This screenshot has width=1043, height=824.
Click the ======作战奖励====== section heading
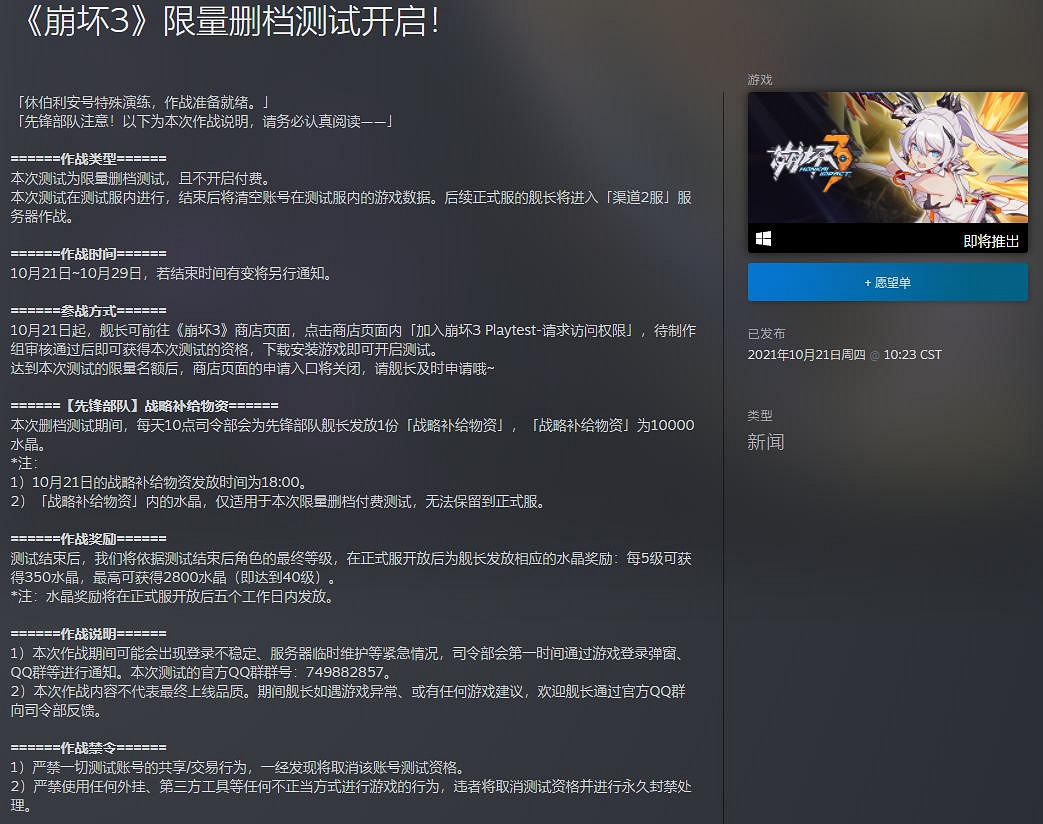click(89, 538)
